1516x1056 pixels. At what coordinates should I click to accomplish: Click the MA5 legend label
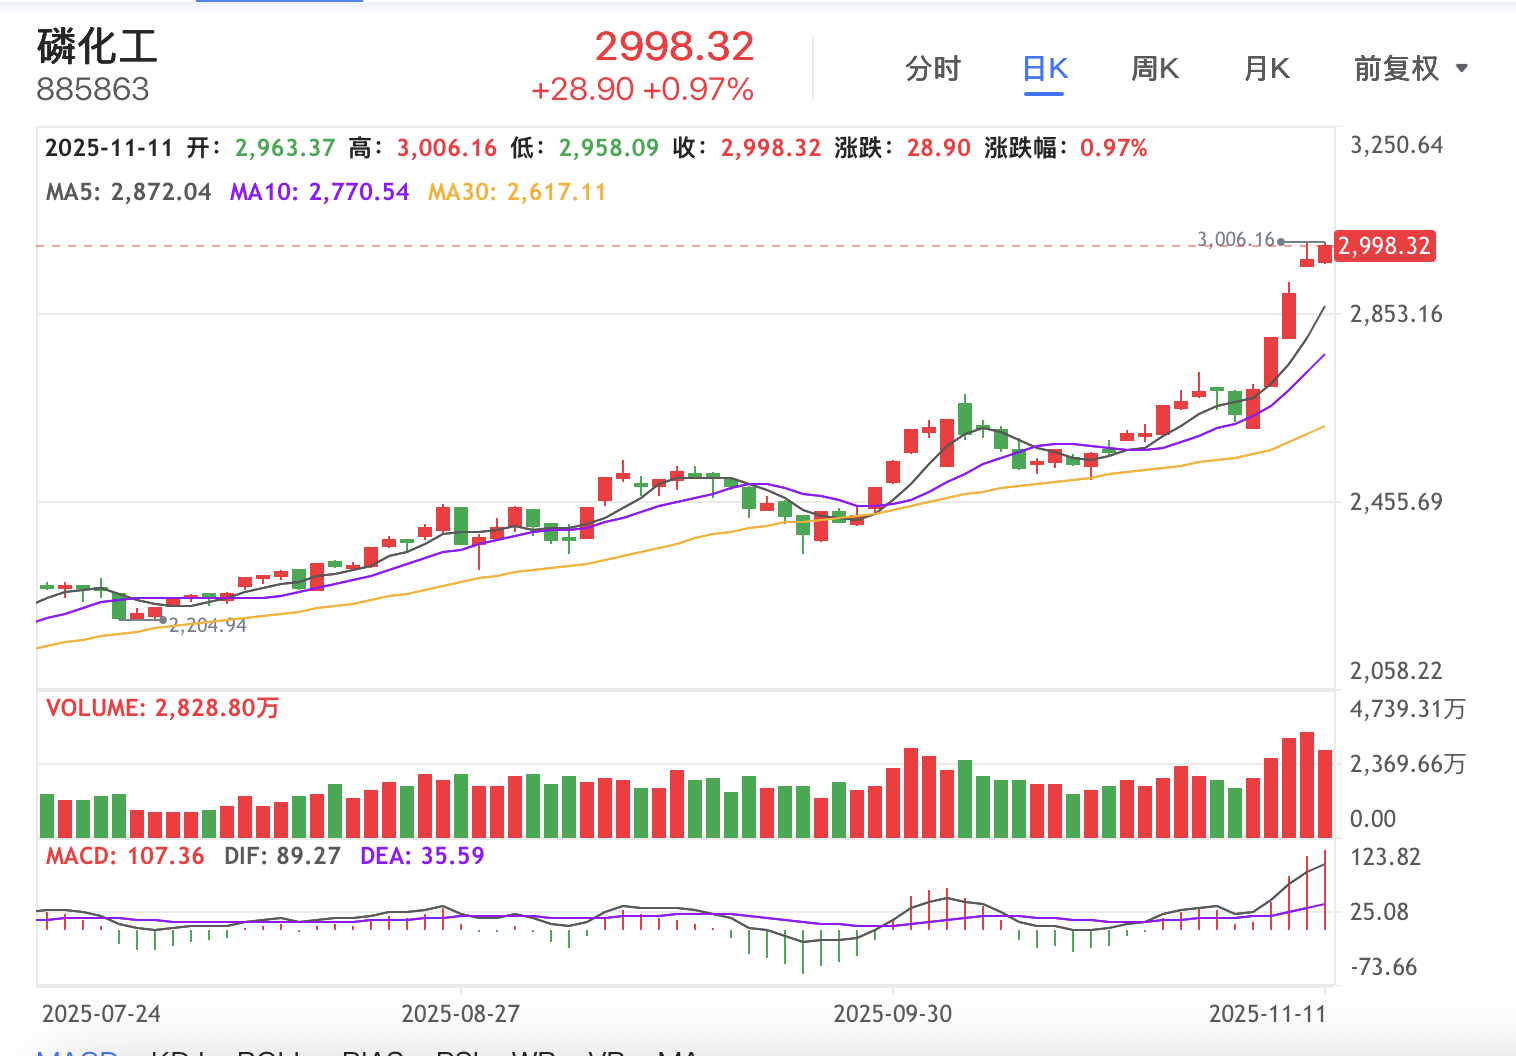(x=128, y=192)
